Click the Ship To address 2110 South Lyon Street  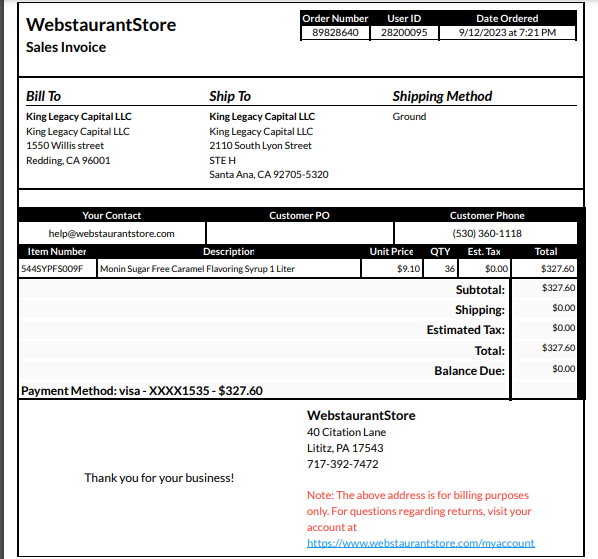click(260, 146)
